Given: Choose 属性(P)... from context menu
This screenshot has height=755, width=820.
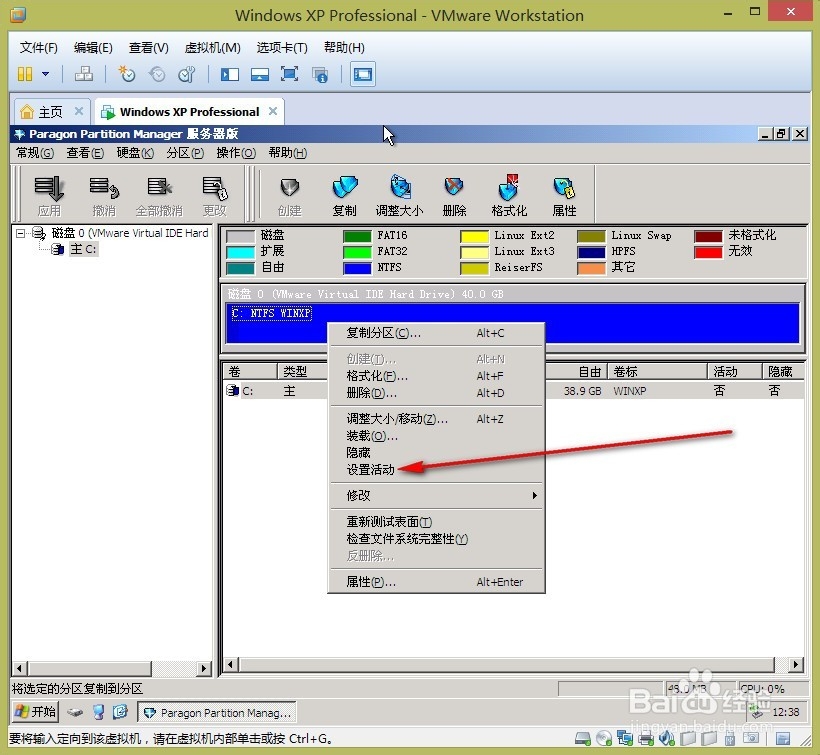Looking at the screenshot, I should (436, 582).
